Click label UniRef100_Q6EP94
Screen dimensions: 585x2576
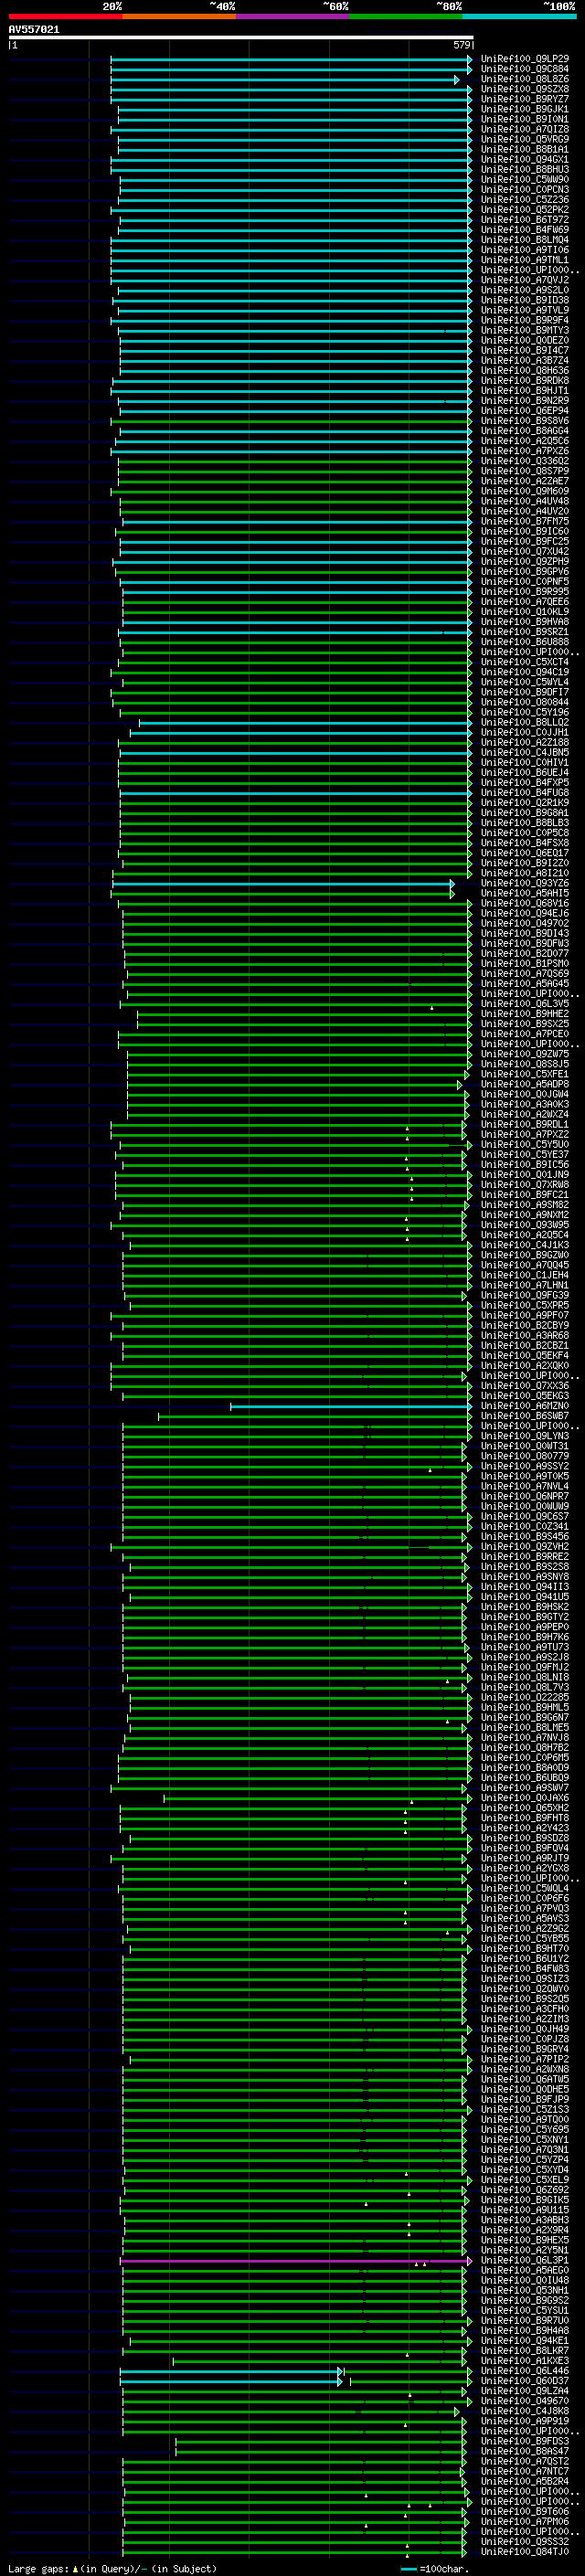(525, 411)
